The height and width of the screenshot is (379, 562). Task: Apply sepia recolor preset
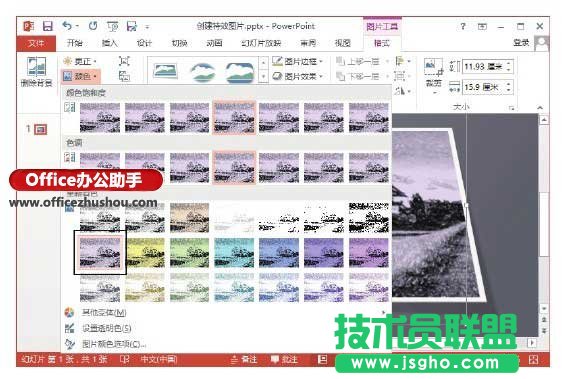click(x=190, y=217)
